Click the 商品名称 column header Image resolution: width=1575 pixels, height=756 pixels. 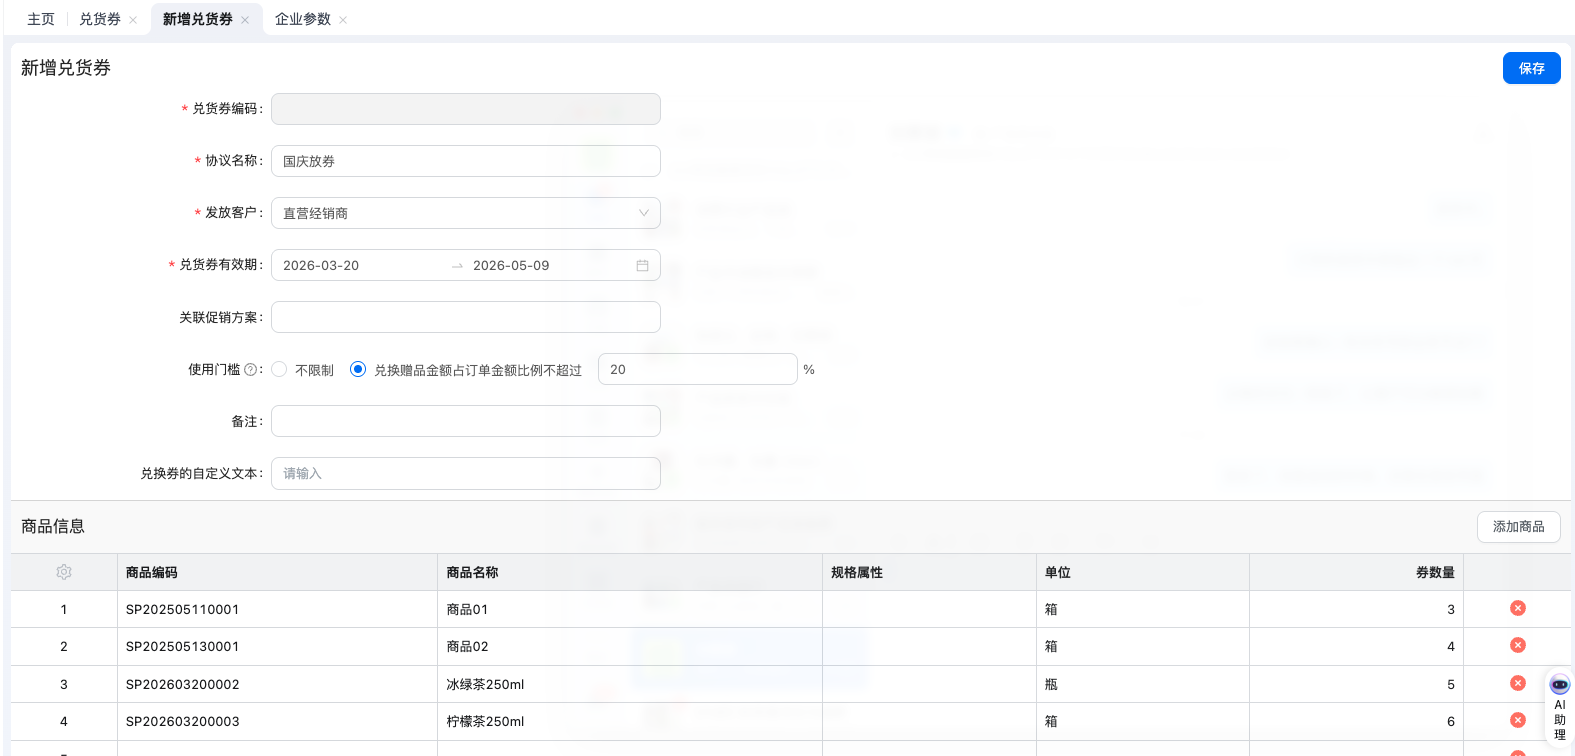(630, 572)
